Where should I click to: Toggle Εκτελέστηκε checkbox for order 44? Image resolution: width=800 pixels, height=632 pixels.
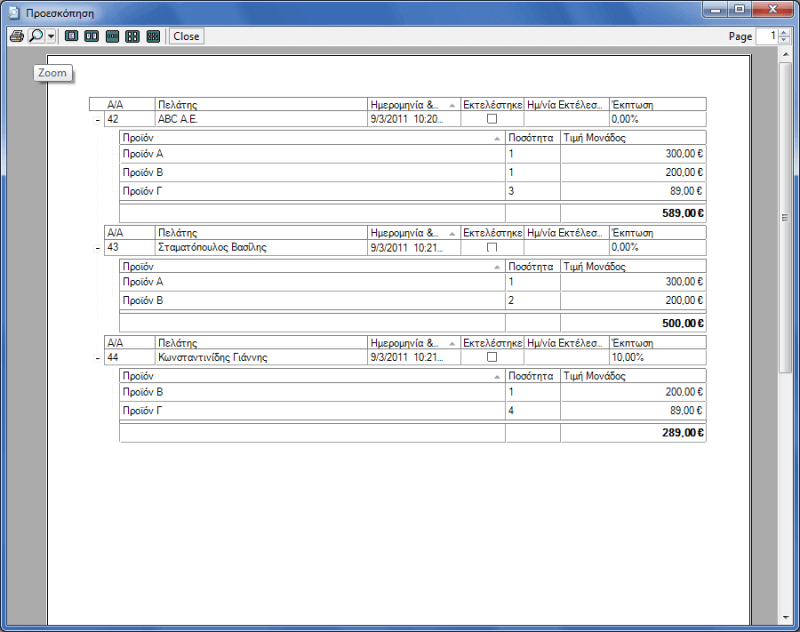click(491, 357)
